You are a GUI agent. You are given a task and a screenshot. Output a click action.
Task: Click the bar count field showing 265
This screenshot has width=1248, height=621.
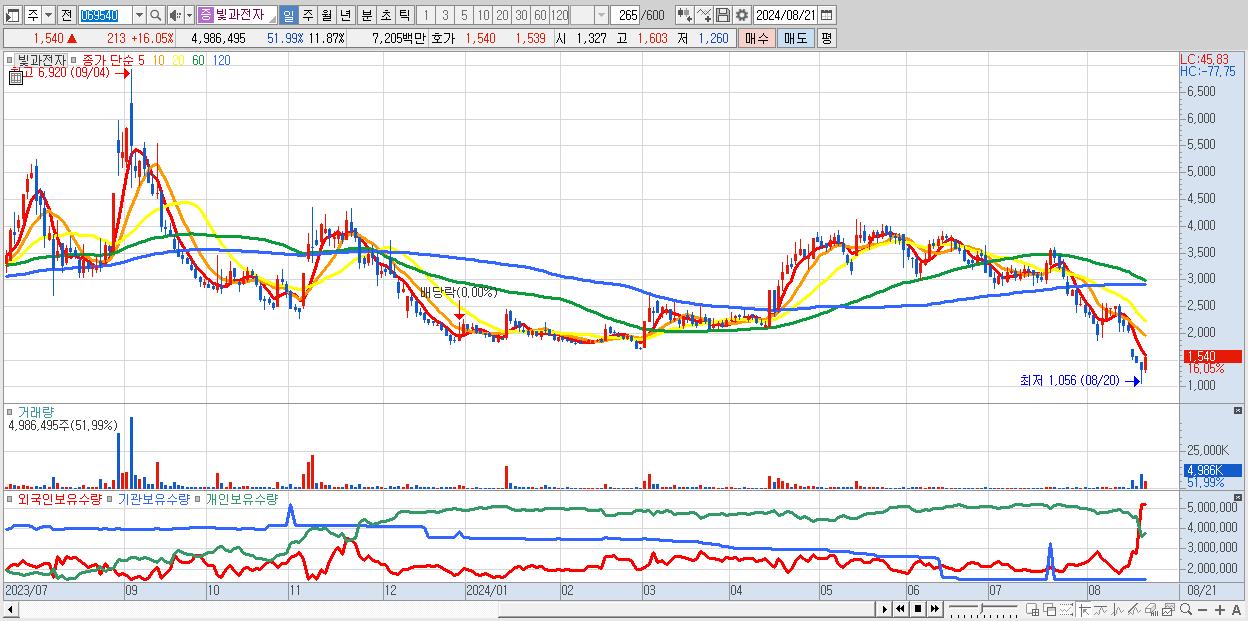(625, 15)
